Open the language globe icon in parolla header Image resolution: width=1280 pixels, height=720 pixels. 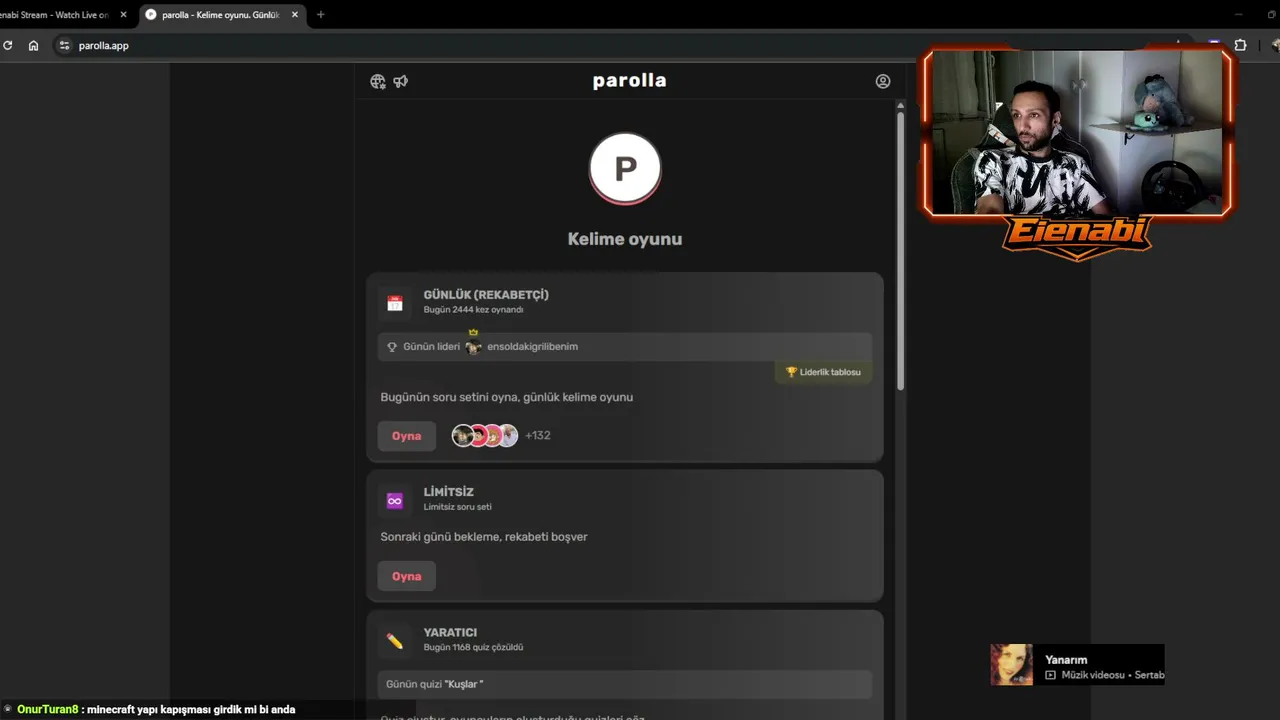click(x=377, y=82)
